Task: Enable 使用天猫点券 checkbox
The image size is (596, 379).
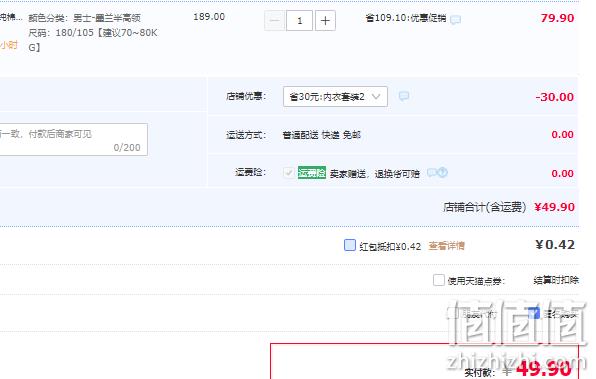Action: 439,280
